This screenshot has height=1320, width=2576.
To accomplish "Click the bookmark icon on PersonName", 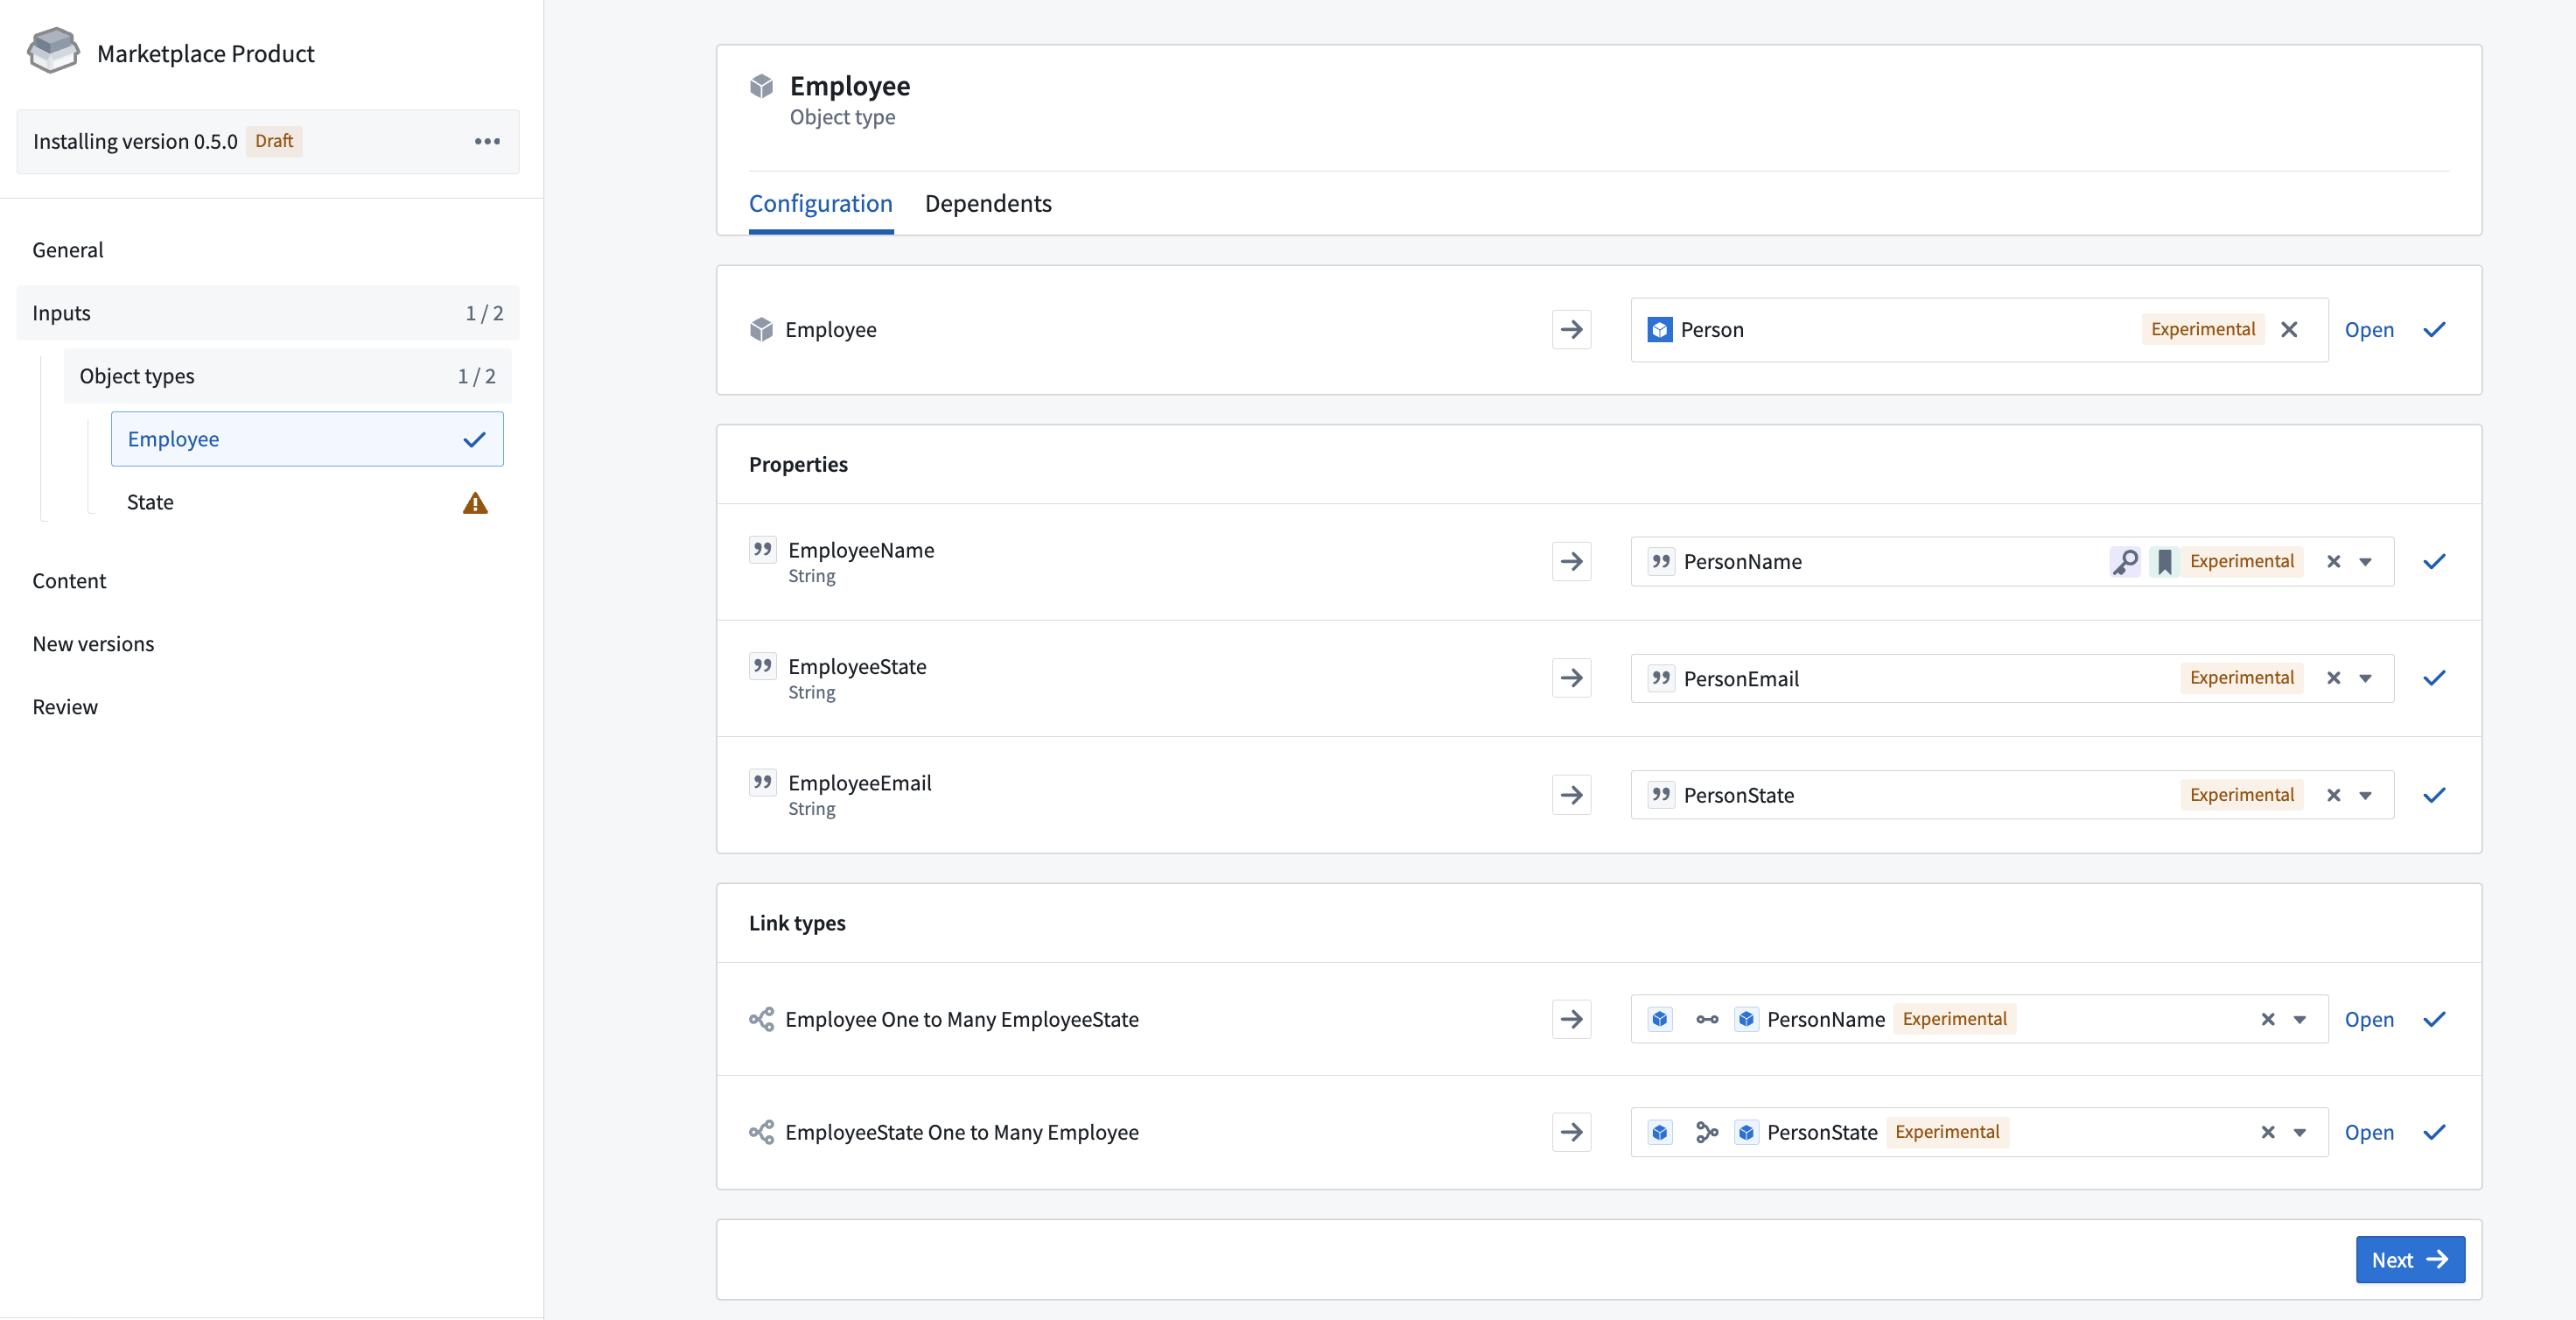I will 2164,561.
